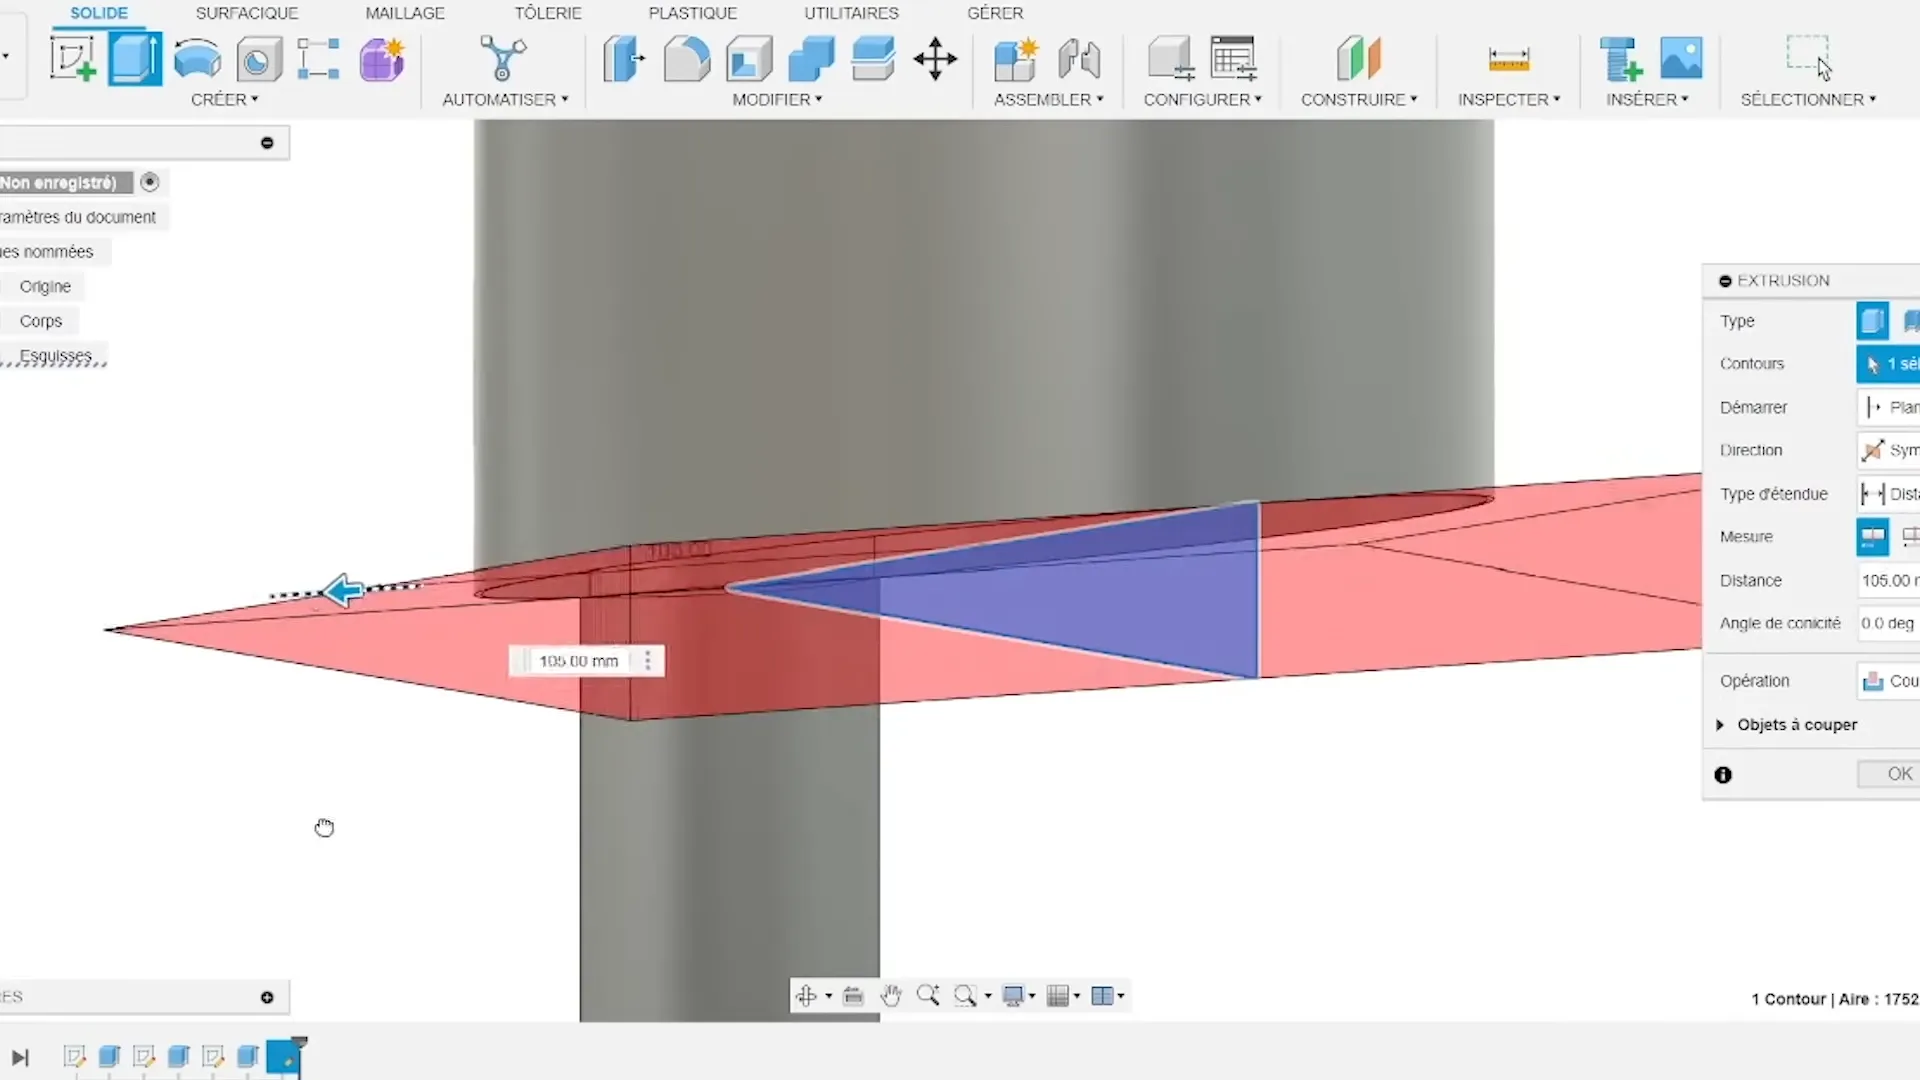
Task: Select the Create Sketch tool
Action: 73,59
